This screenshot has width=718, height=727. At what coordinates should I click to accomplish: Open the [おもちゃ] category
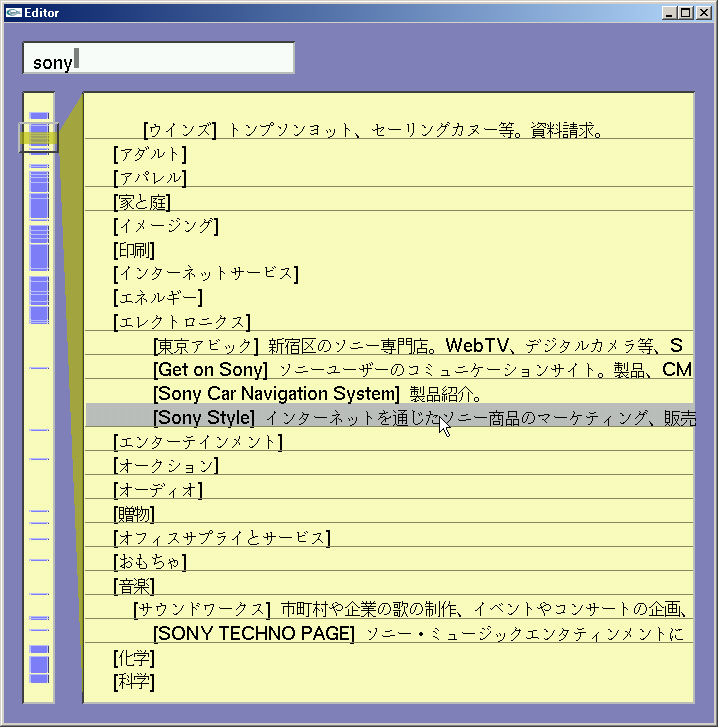[x=150, y=562]
